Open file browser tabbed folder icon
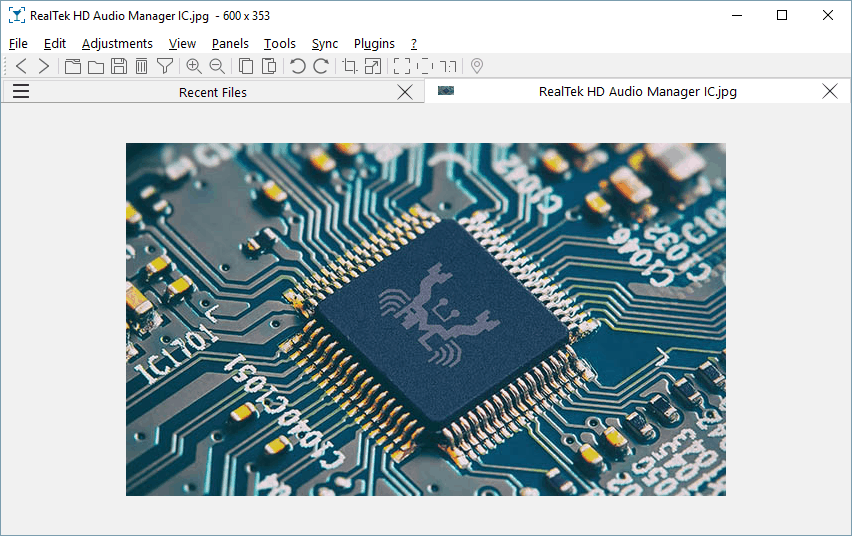Viewport: 852px width, 536px height. pos(73,66)
